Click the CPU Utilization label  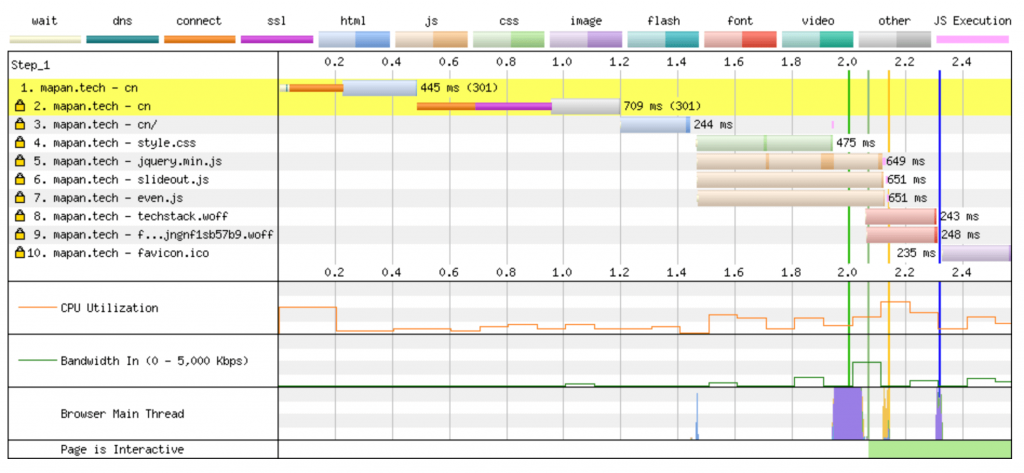(x=109, y=308)
